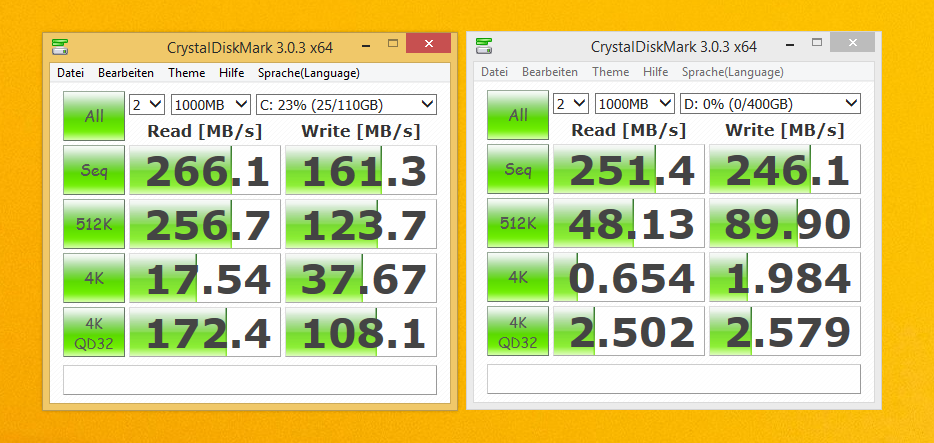Click empty comment field in right window

coord(674,379)
